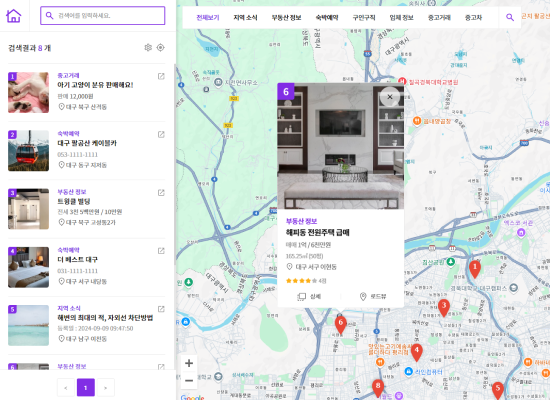Click map zoom out minus button
Screen dimensions: 550x400
click(x=189, y=381)
